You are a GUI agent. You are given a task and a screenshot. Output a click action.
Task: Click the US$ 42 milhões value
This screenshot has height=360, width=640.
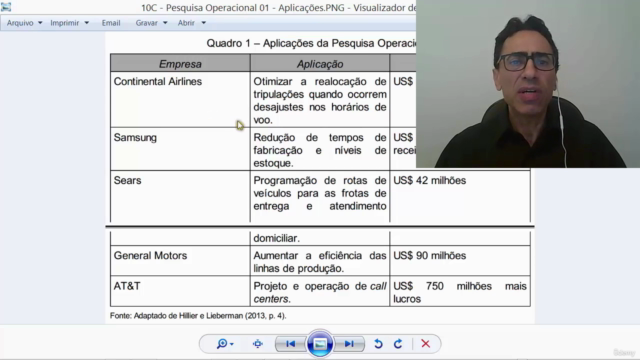click(429, 180)
